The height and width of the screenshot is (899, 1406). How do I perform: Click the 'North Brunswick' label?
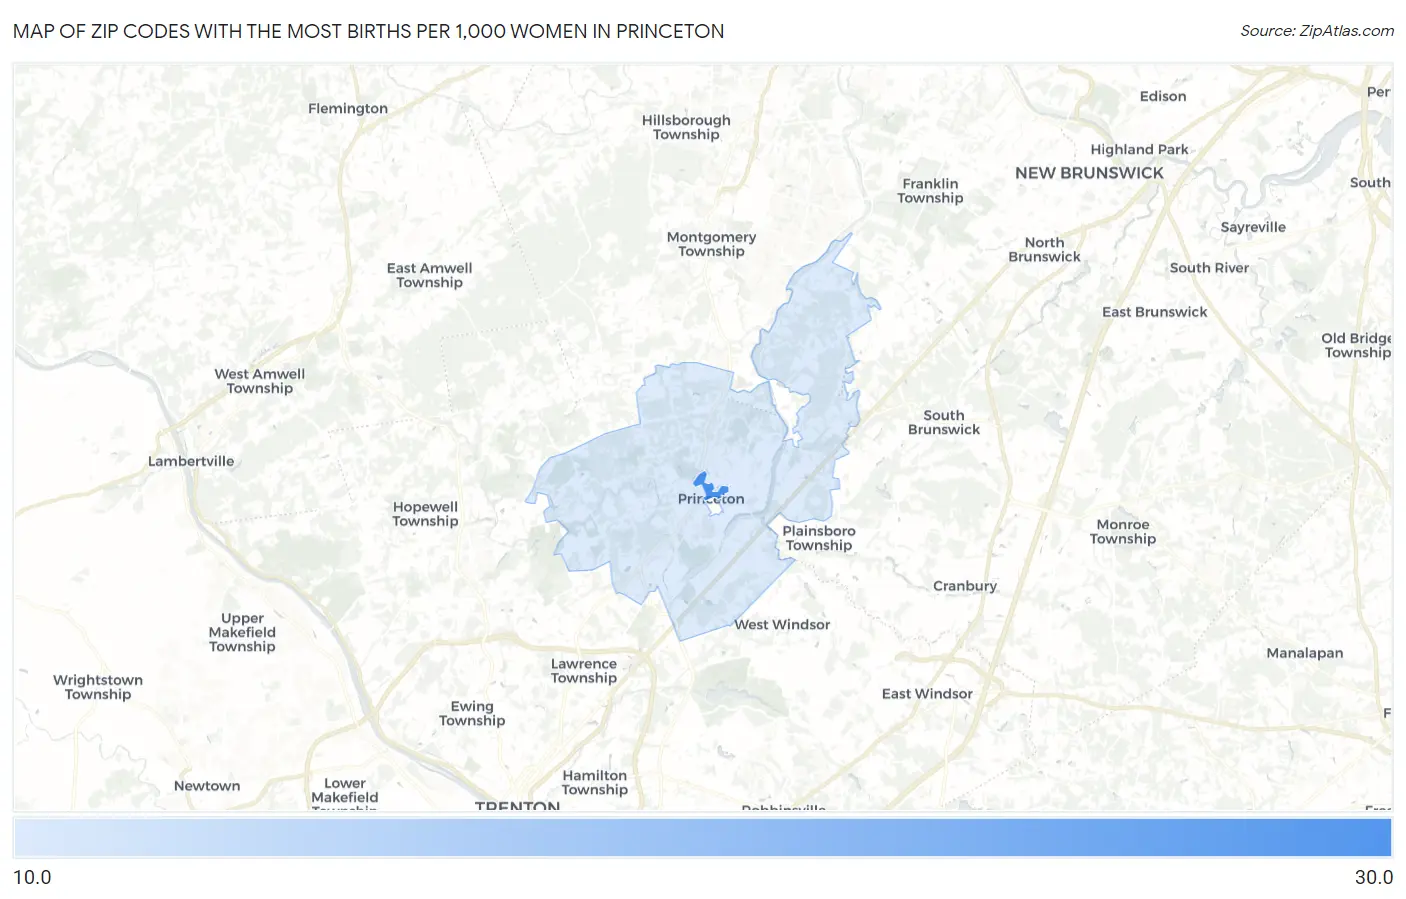click(x=1044, y=250)
